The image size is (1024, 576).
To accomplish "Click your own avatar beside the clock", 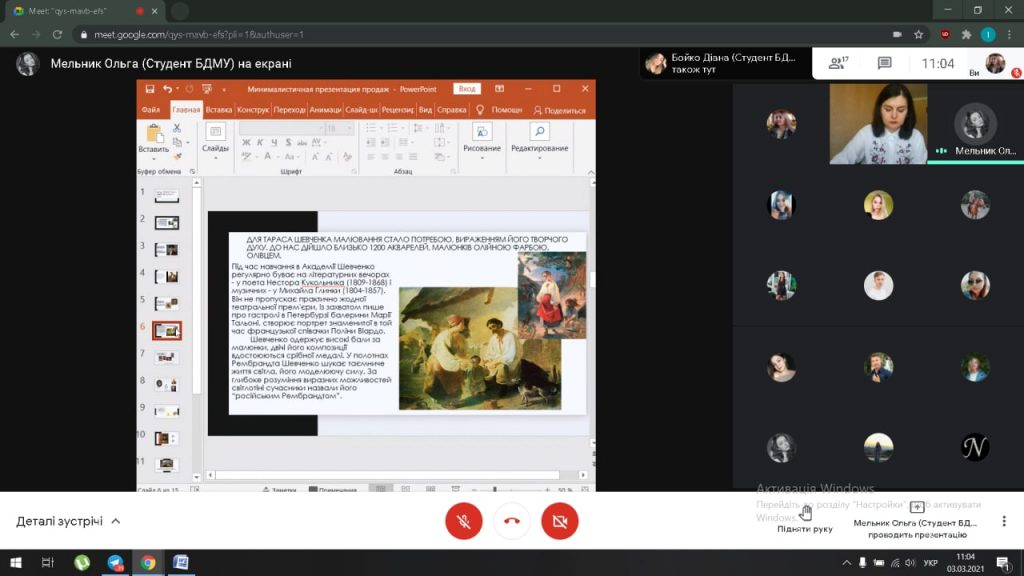I will 995,63.
